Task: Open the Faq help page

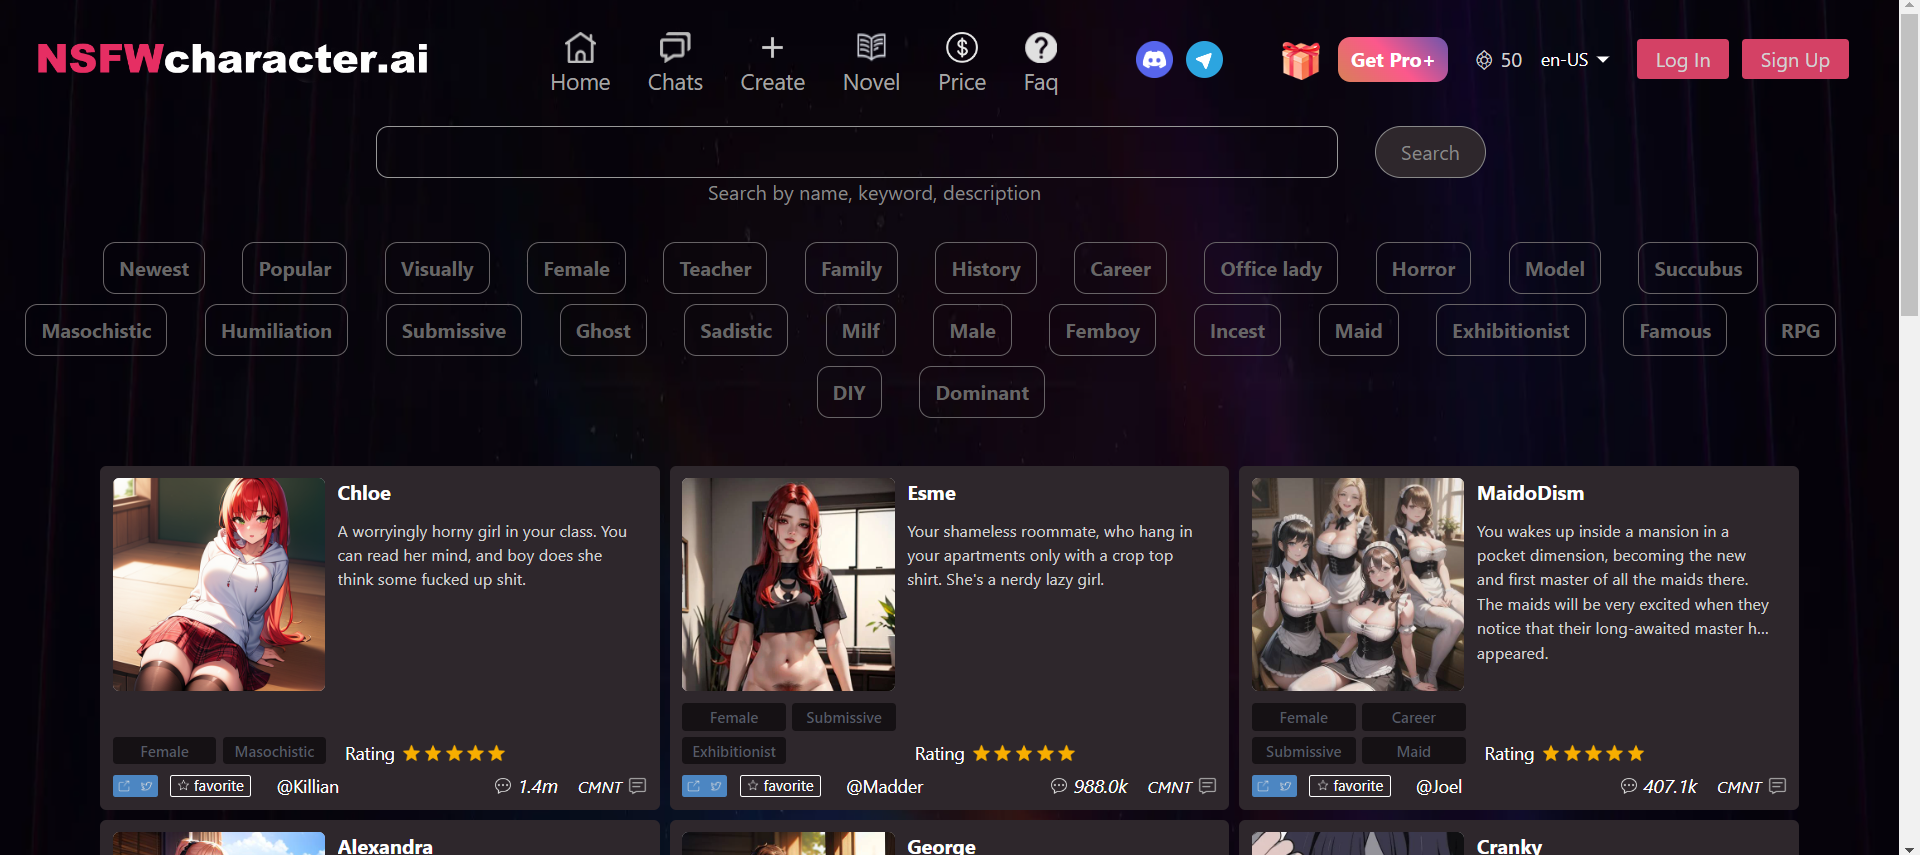Action: 1041,62
